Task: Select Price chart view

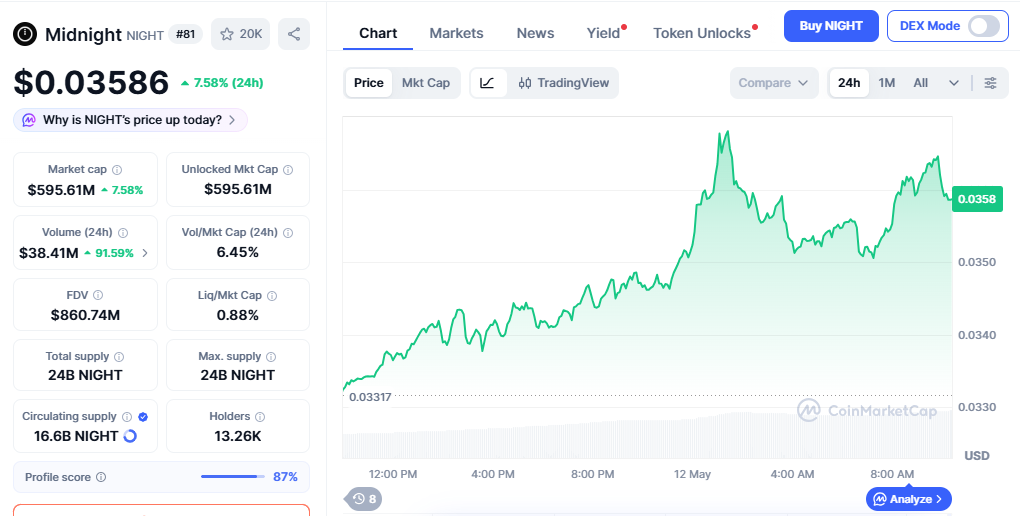Action: point(369,83)
